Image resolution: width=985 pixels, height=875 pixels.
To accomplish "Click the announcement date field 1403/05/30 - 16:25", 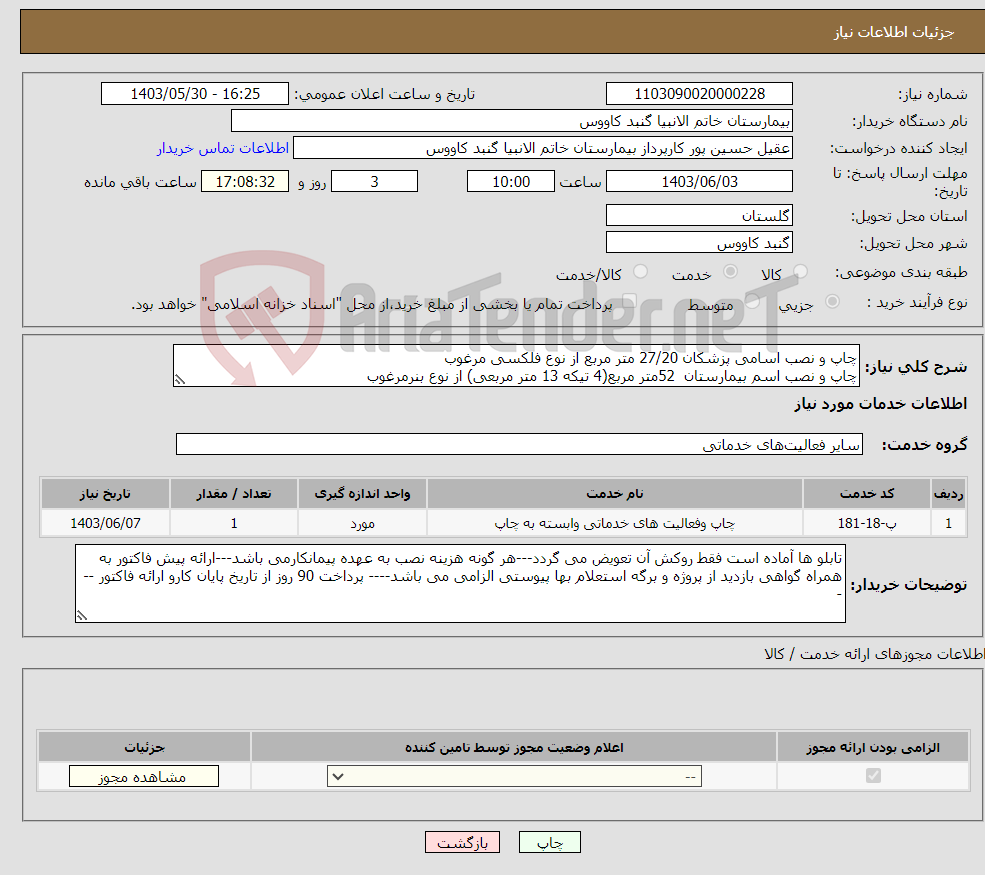I will (195, 94).
